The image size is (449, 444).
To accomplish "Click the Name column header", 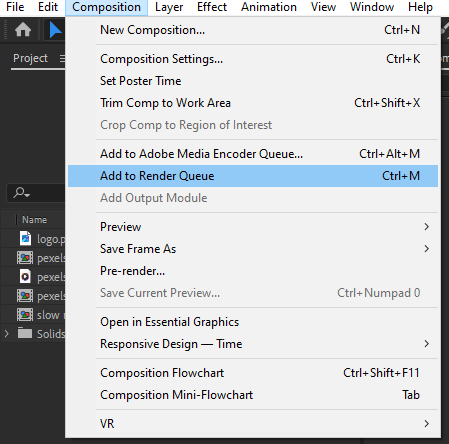I will coord(34,220).
